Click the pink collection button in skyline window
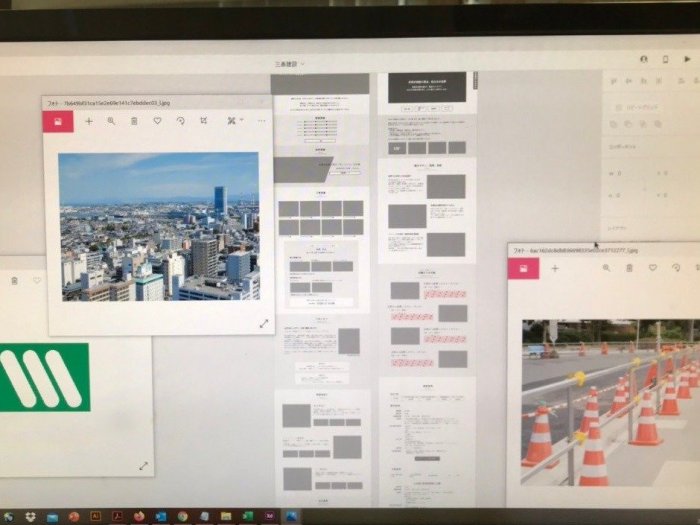Image resolution: width=700 pixels, height=525 pixels. click(58, 121)
